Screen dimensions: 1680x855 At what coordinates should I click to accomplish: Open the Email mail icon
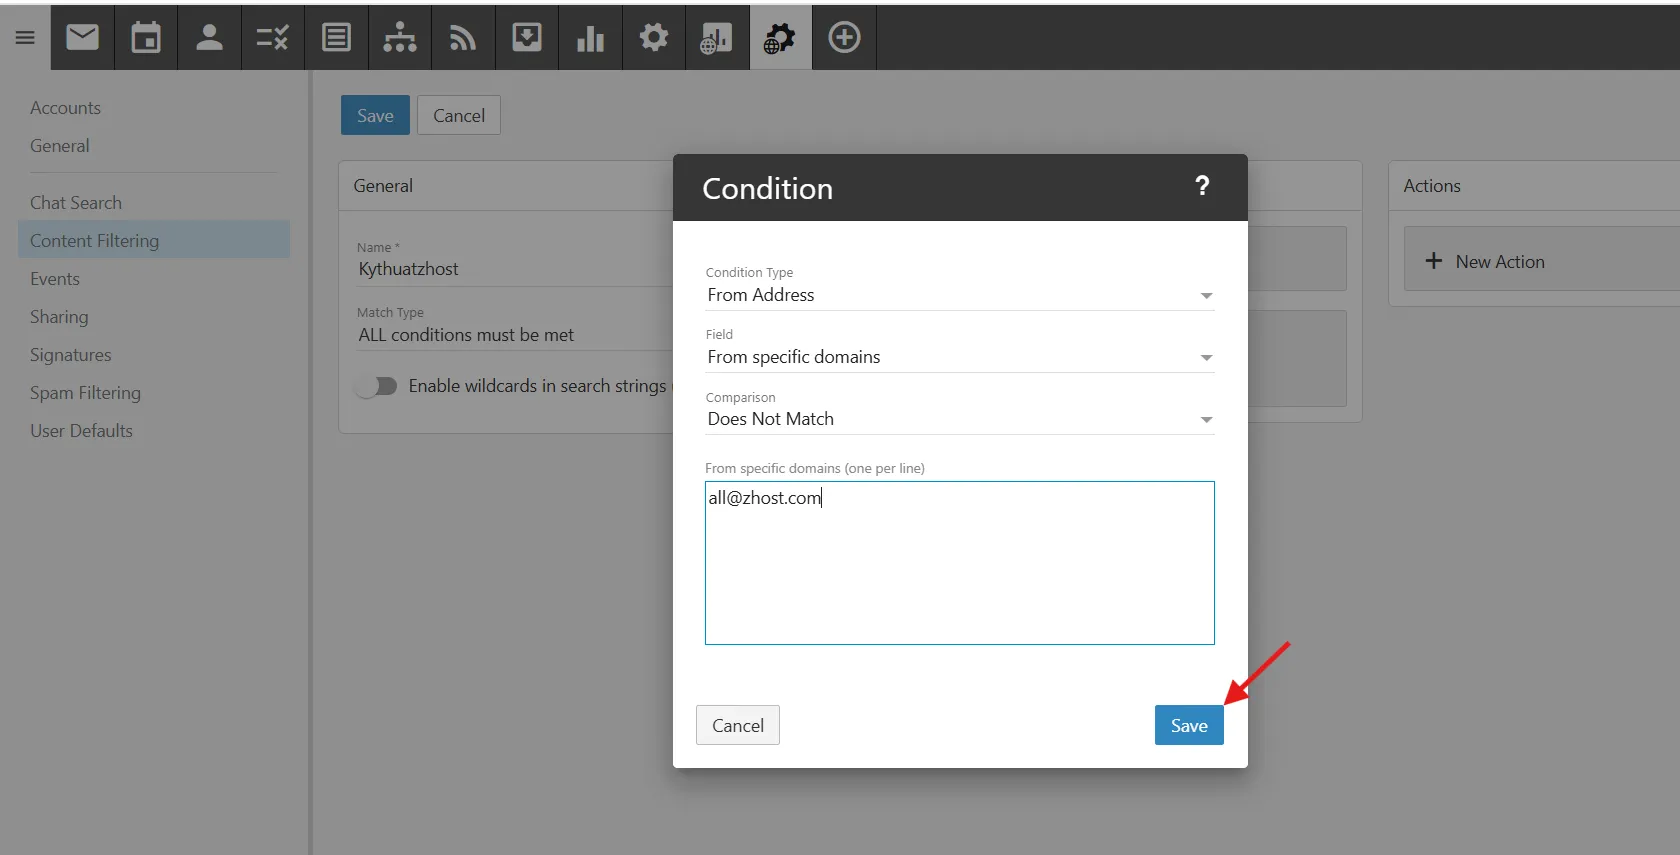(x=82, y=38)
